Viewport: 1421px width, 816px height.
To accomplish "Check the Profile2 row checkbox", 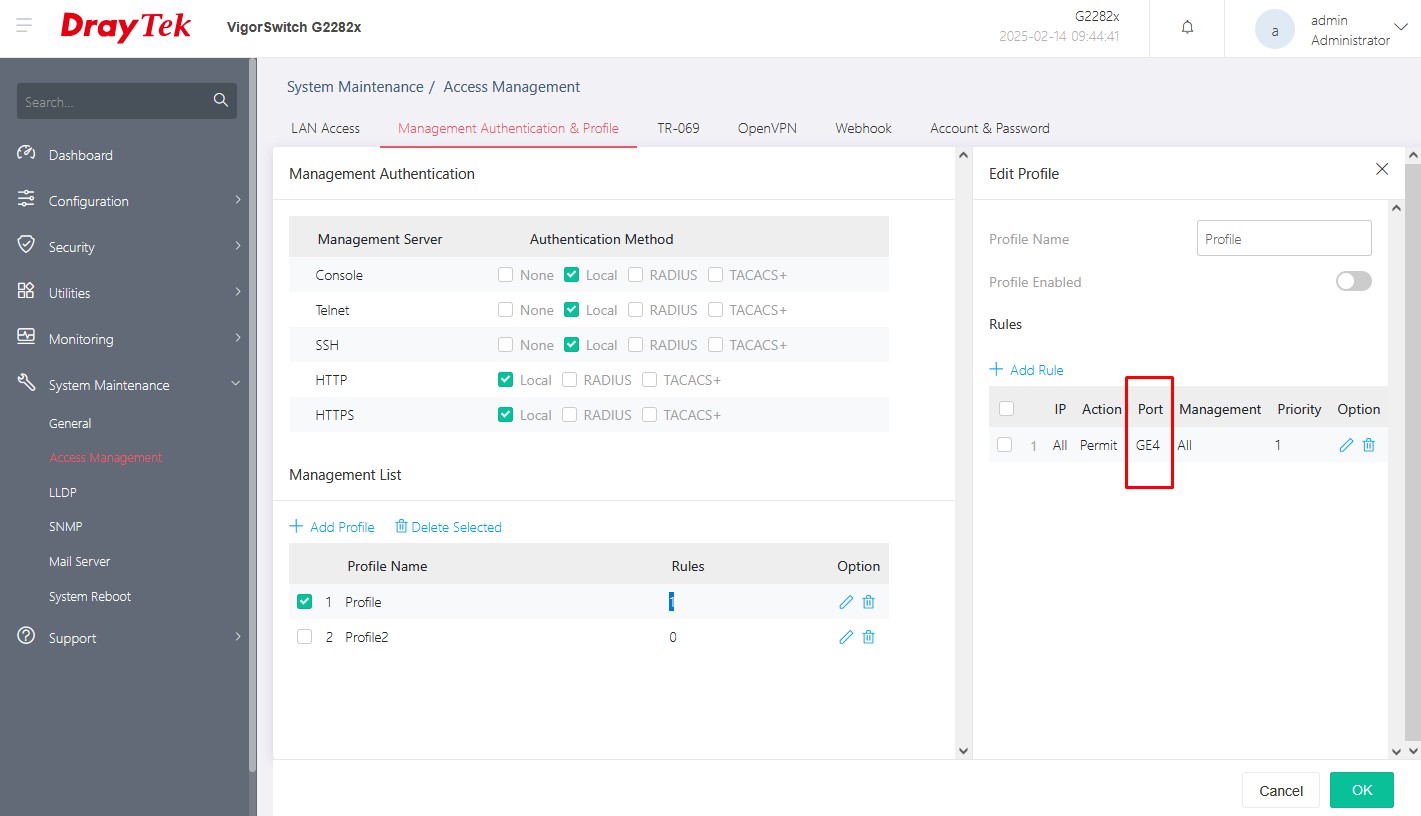I will pos(305,637).
